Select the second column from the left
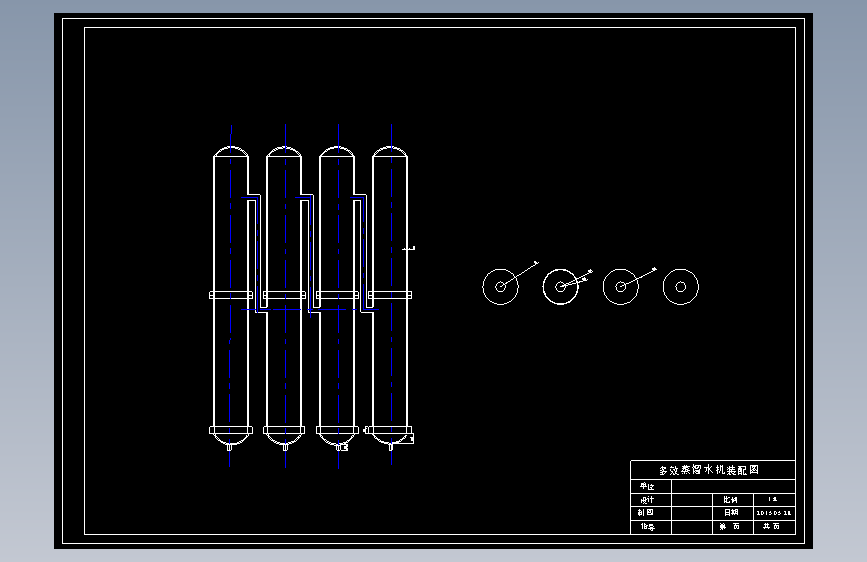 coord(284,299)
